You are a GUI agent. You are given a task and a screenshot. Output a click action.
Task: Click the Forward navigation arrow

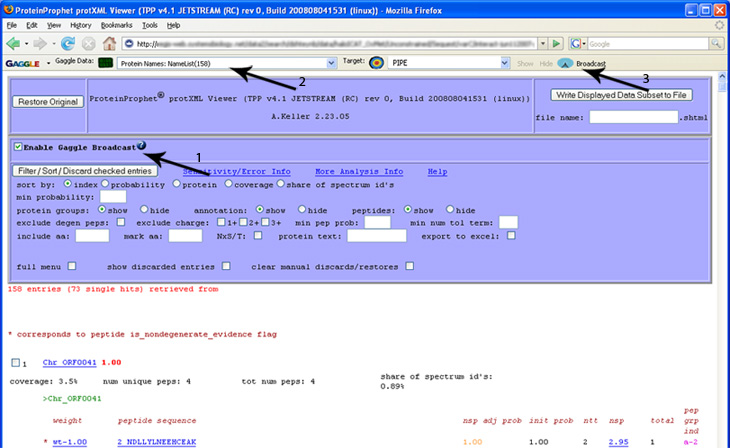coord(40,44)
